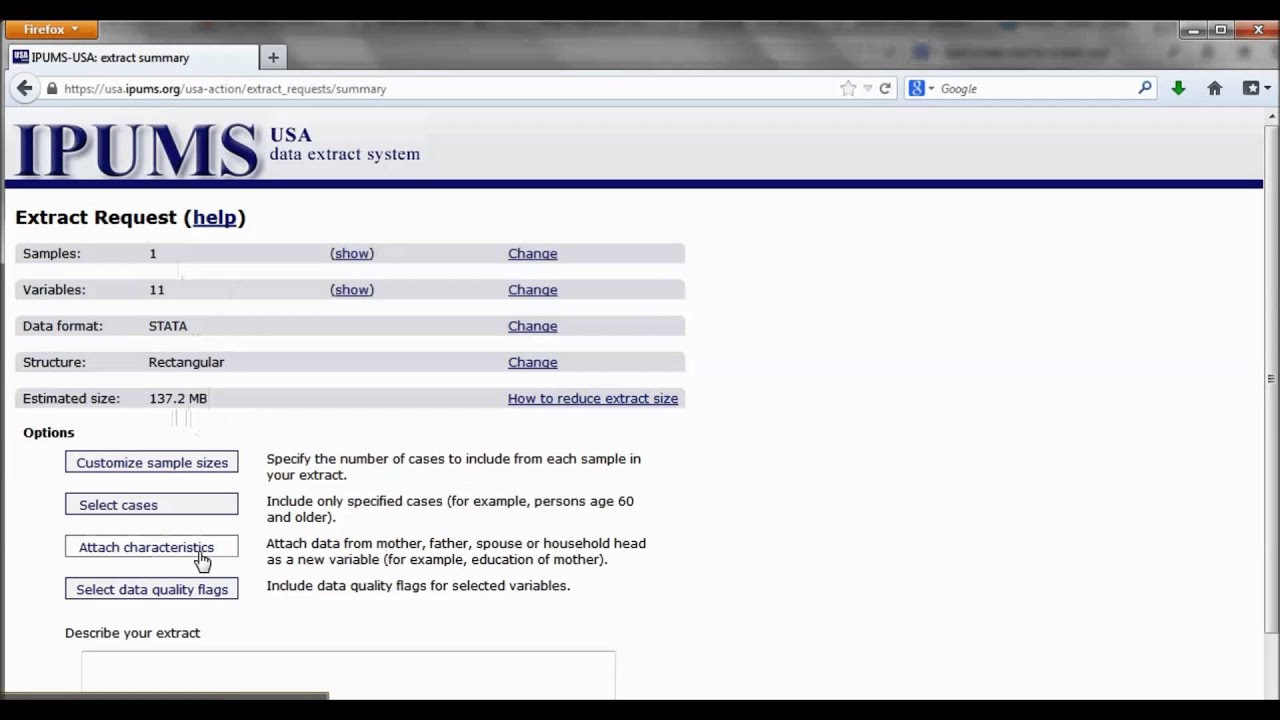Click the browser back arrow button

click(x=24, y=88)
